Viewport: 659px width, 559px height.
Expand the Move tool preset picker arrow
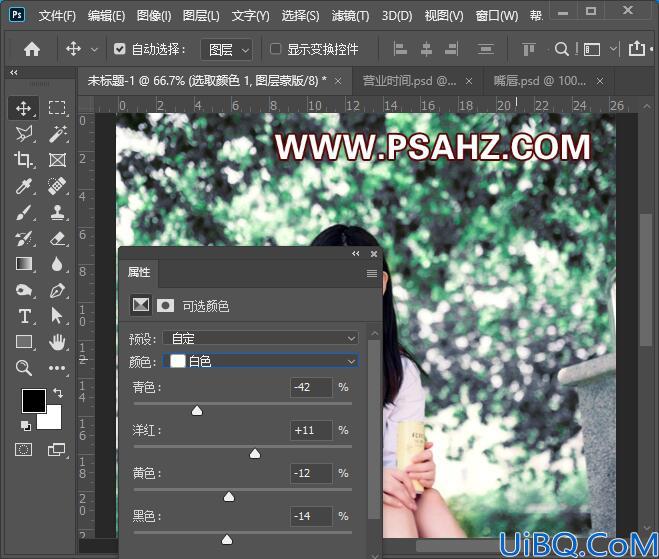point(95,50)
